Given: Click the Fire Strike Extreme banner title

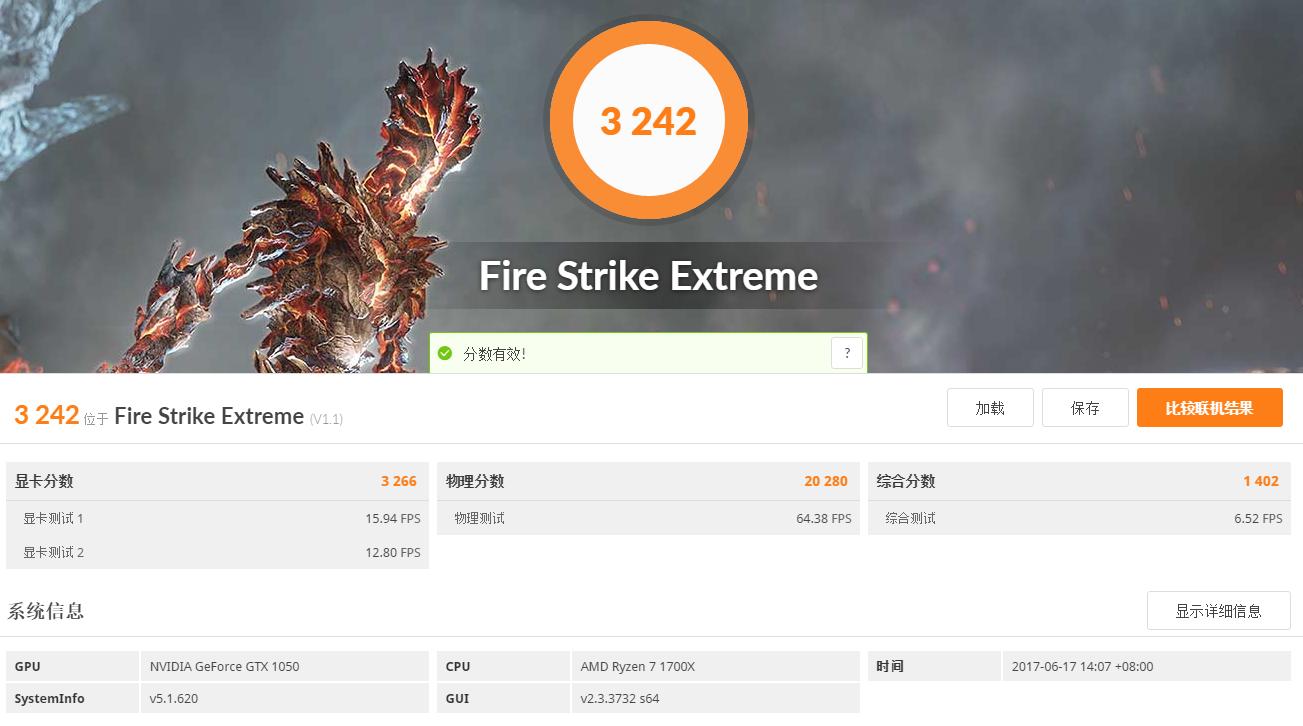Looking at the screenshot, I should pos(648,276).
